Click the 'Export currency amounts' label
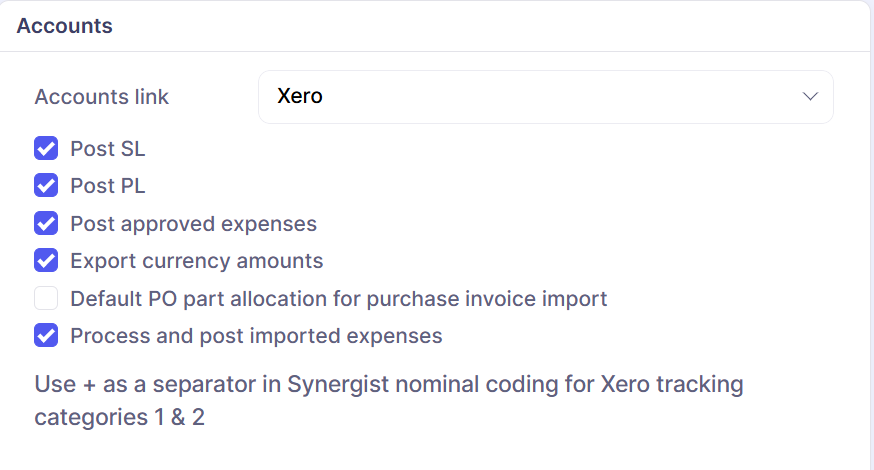Viewport: 874px width, 470px height. [196, 261]
